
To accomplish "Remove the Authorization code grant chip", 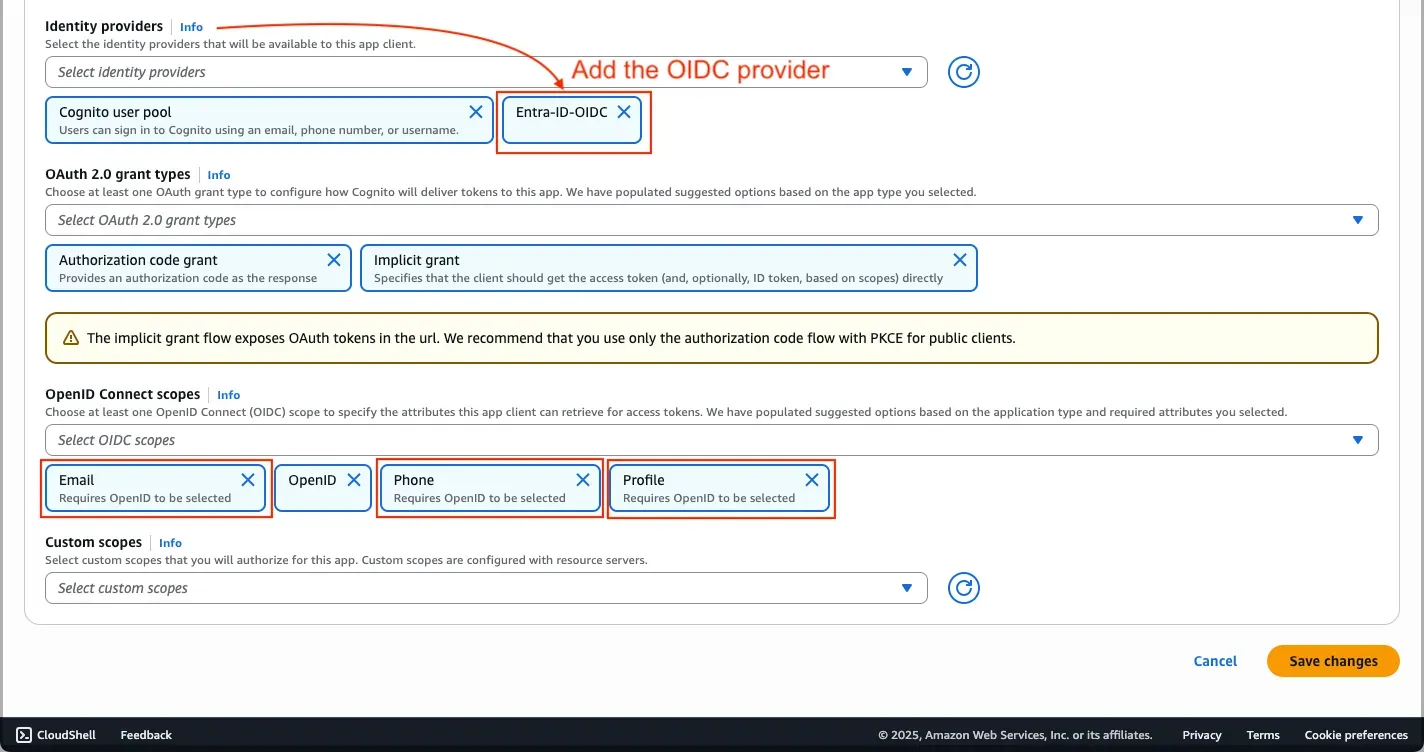I will 334,260.
